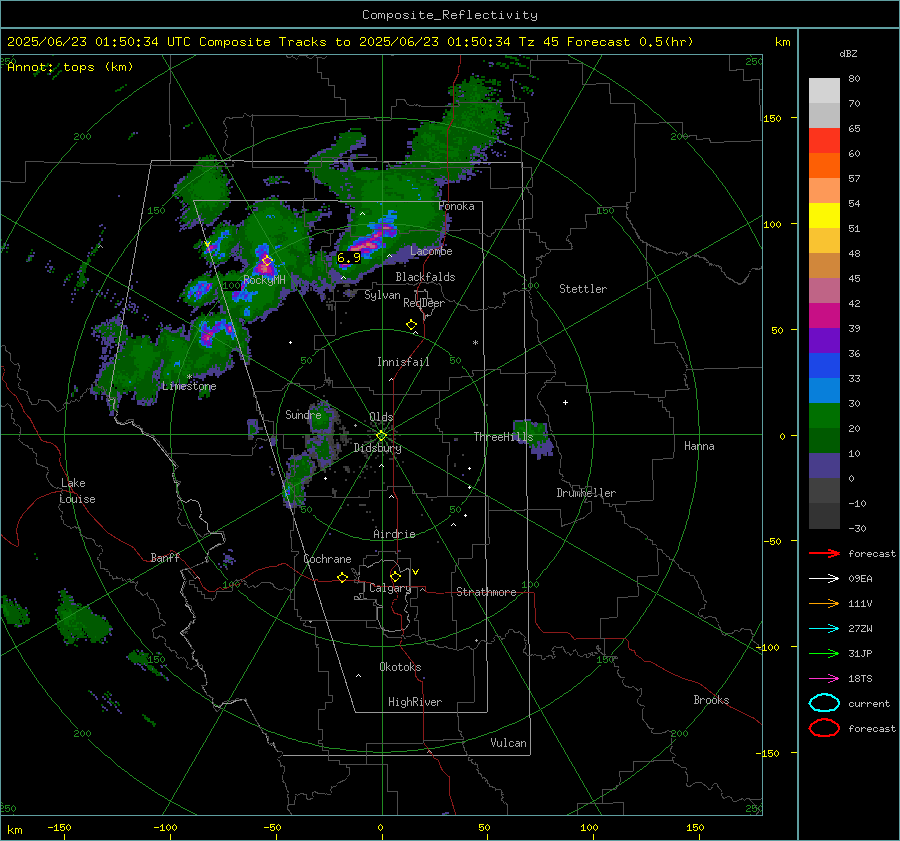This screenshot has width=900, height=841.
Task: Click the red forecast ellipse legend icon
Action: (824, 728)
